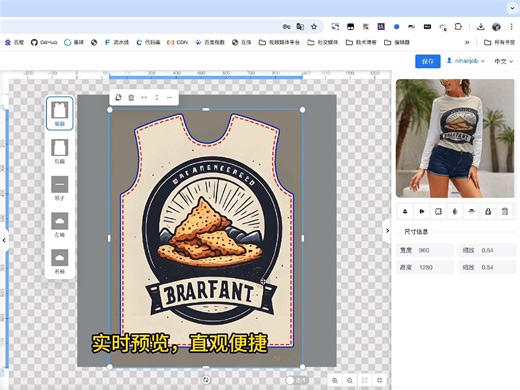Click the bottom-right selection handle
The height and width of the screenshot is (390, 520).
(302, 367)
